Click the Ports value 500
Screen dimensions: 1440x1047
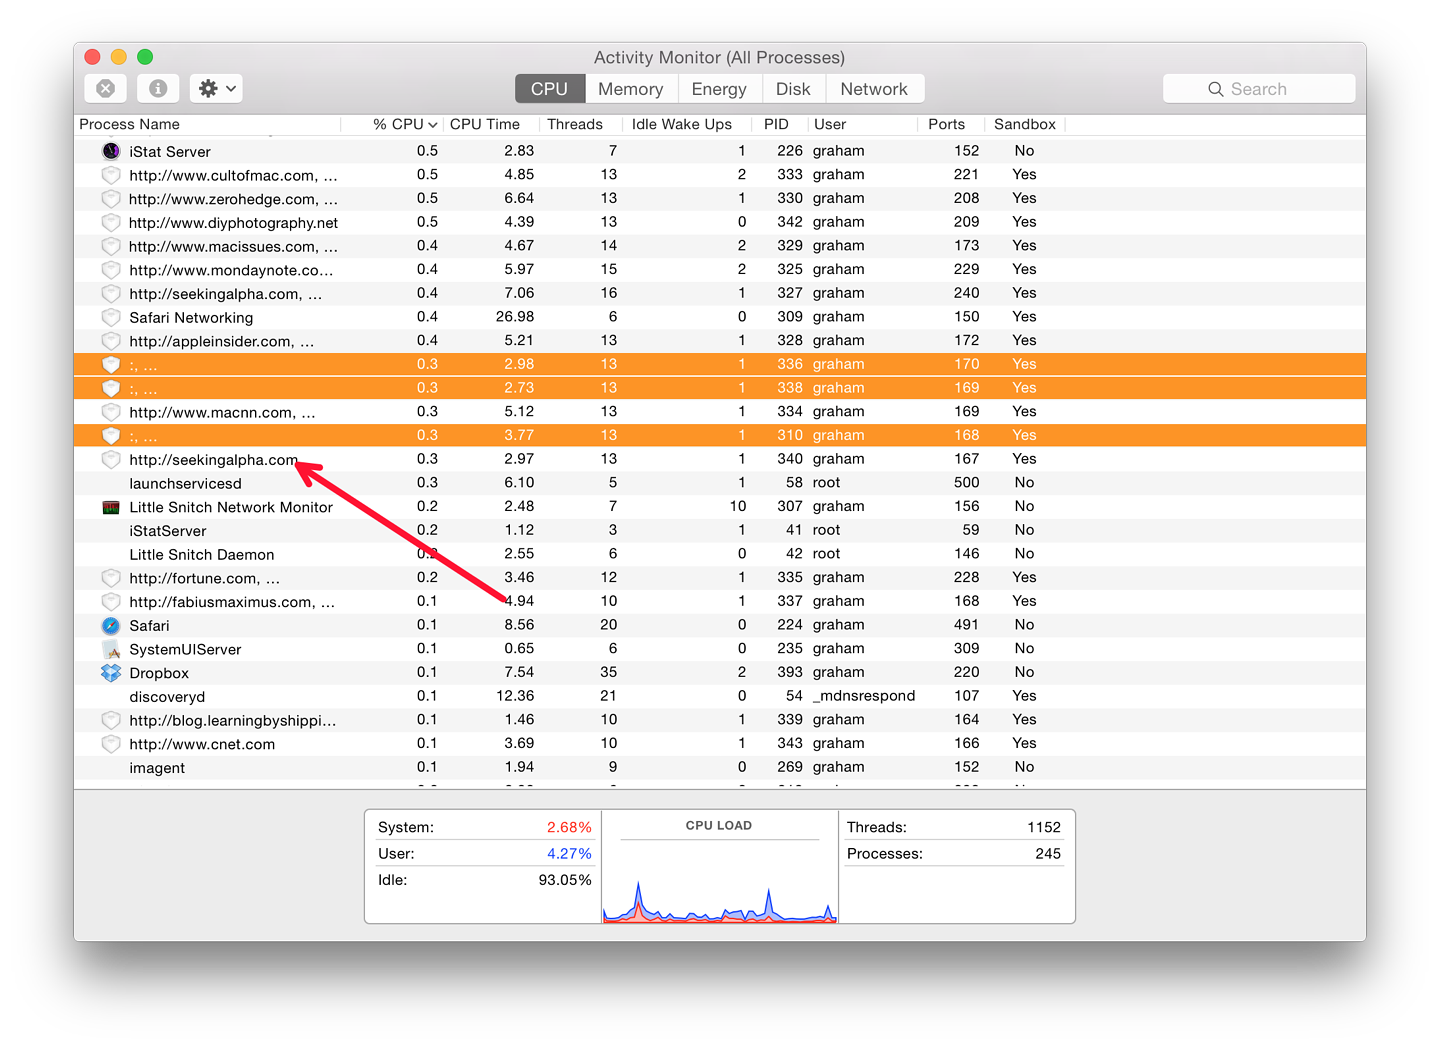[x=967, y=483]
